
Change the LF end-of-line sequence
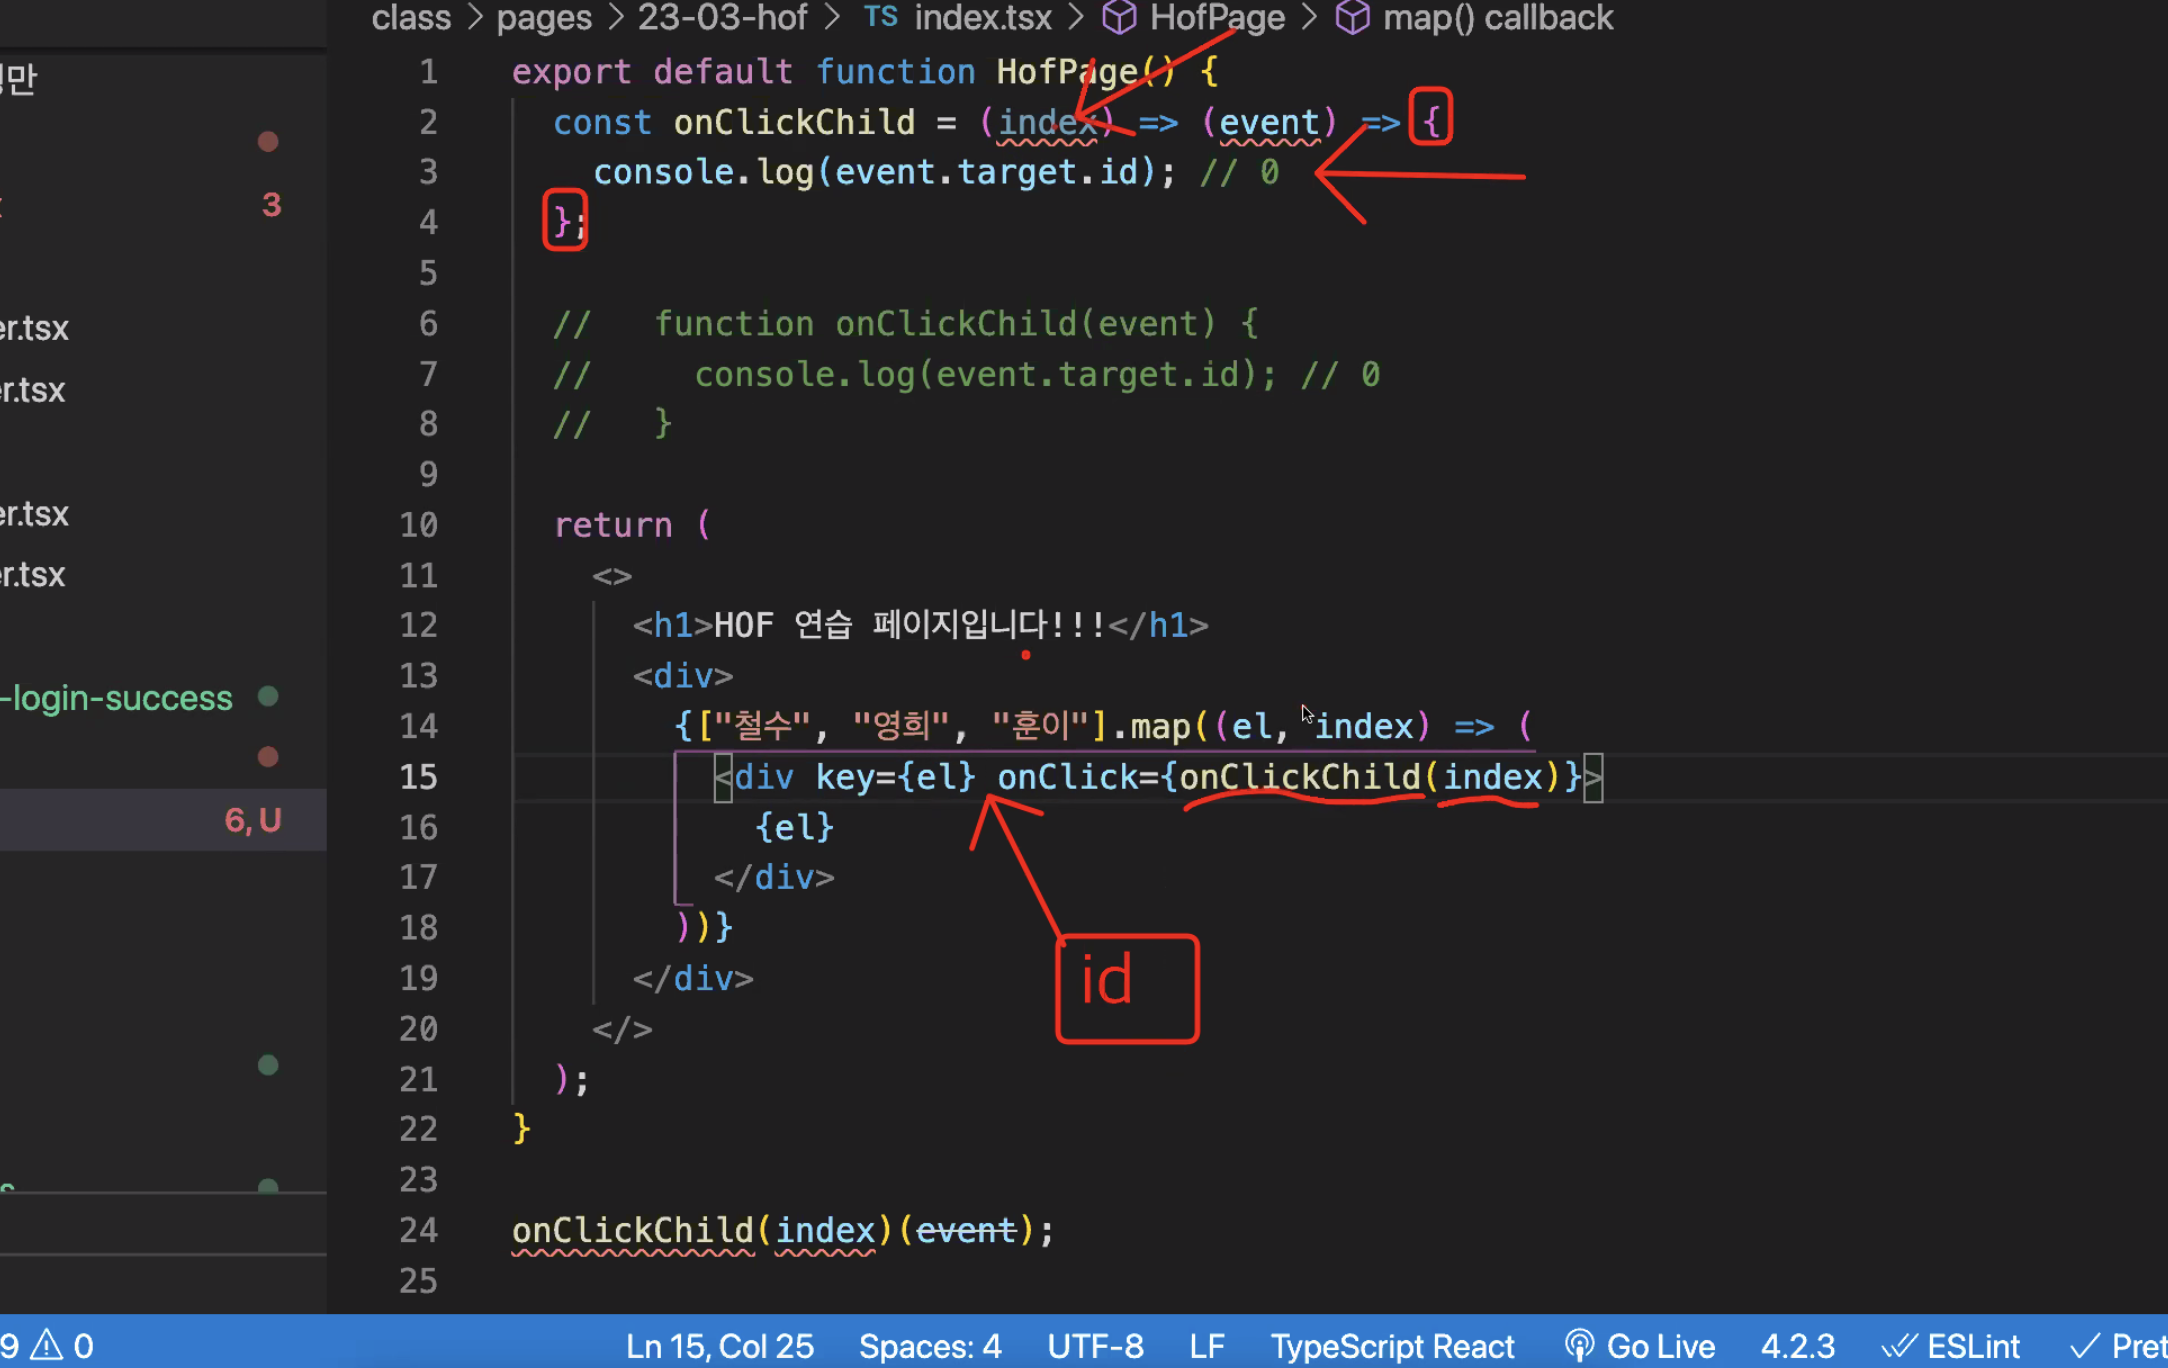(x=1207, y=1346)
